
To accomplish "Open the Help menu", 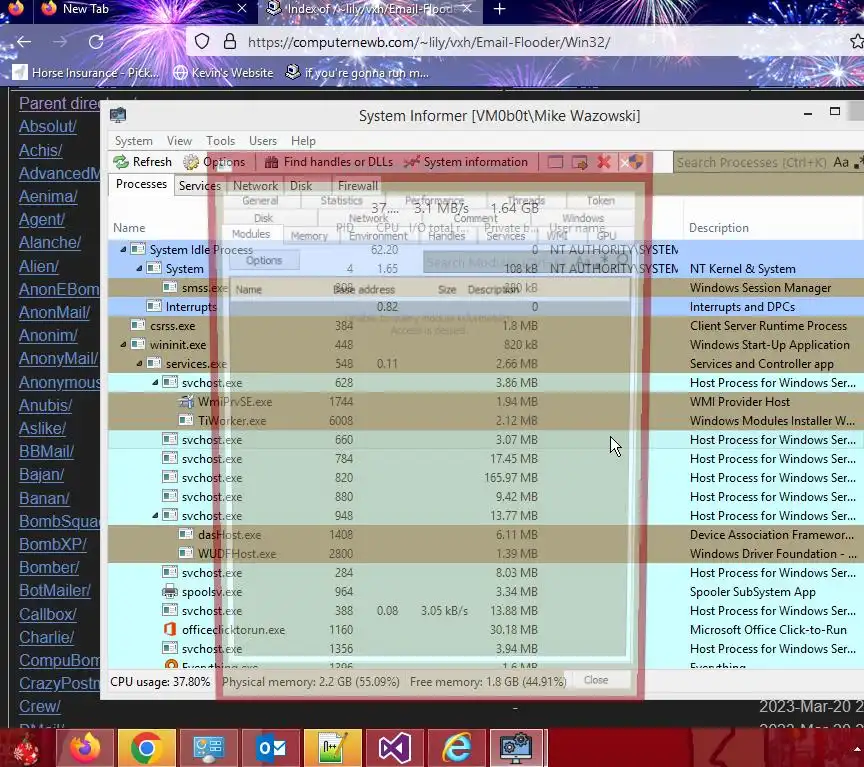I will (x=303, y=141).
